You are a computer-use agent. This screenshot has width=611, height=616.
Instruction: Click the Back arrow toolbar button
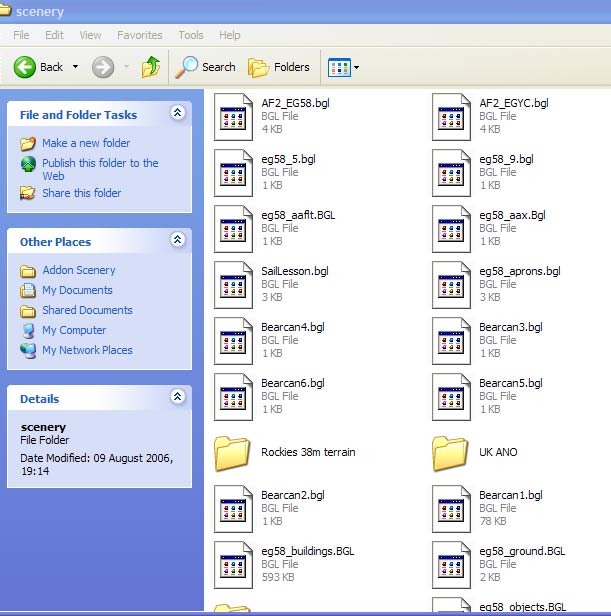[x=38, y=67]
